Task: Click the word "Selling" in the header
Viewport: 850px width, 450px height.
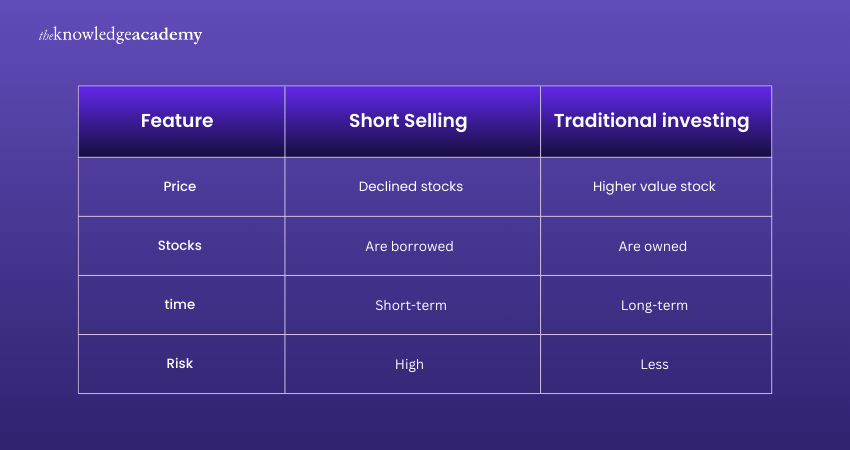Action: click(435, 121)
